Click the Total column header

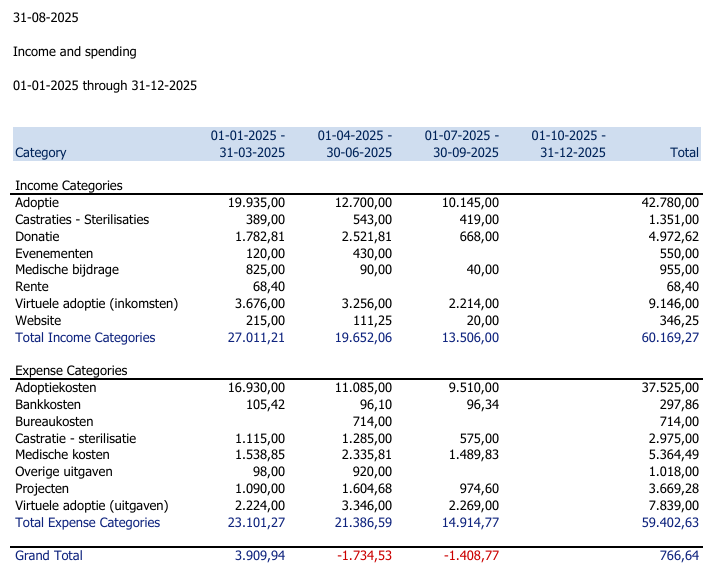pos(684,152)
